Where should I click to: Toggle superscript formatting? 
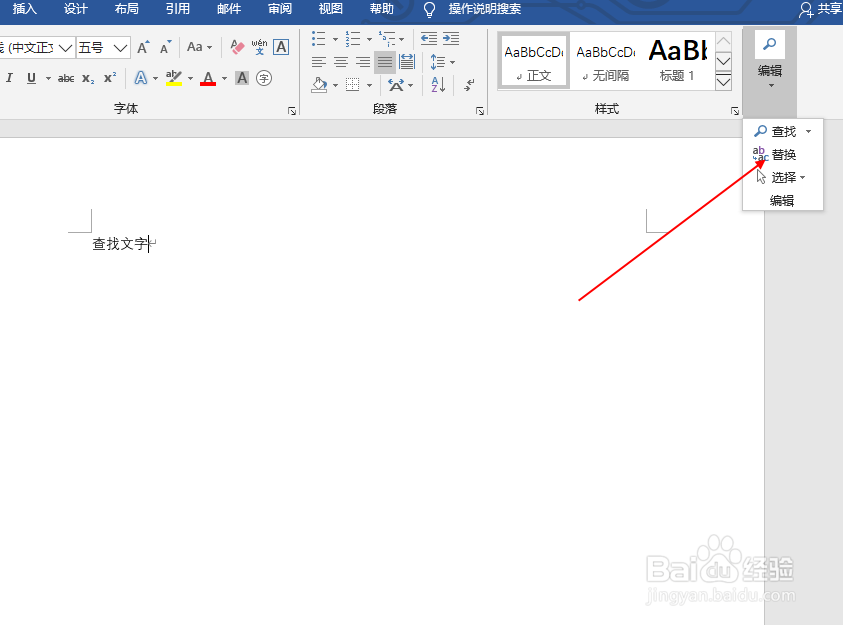coord(110,78)
